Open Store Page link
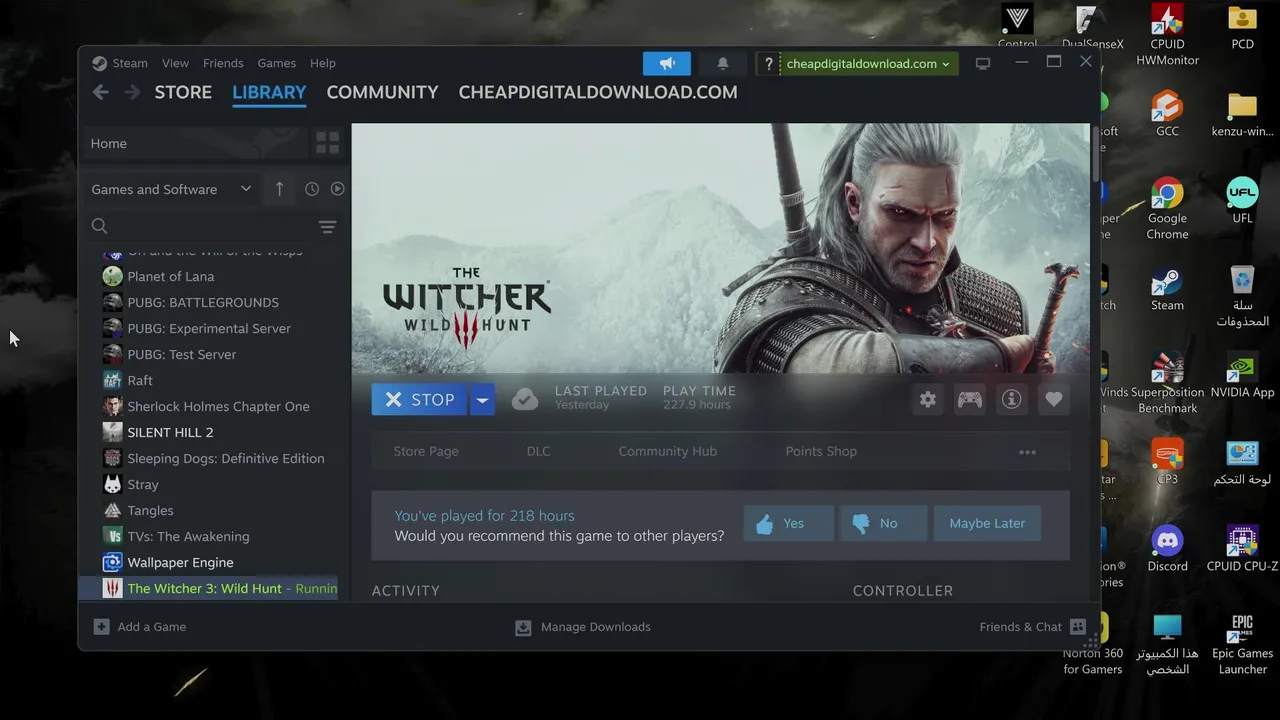 [426, 451]
